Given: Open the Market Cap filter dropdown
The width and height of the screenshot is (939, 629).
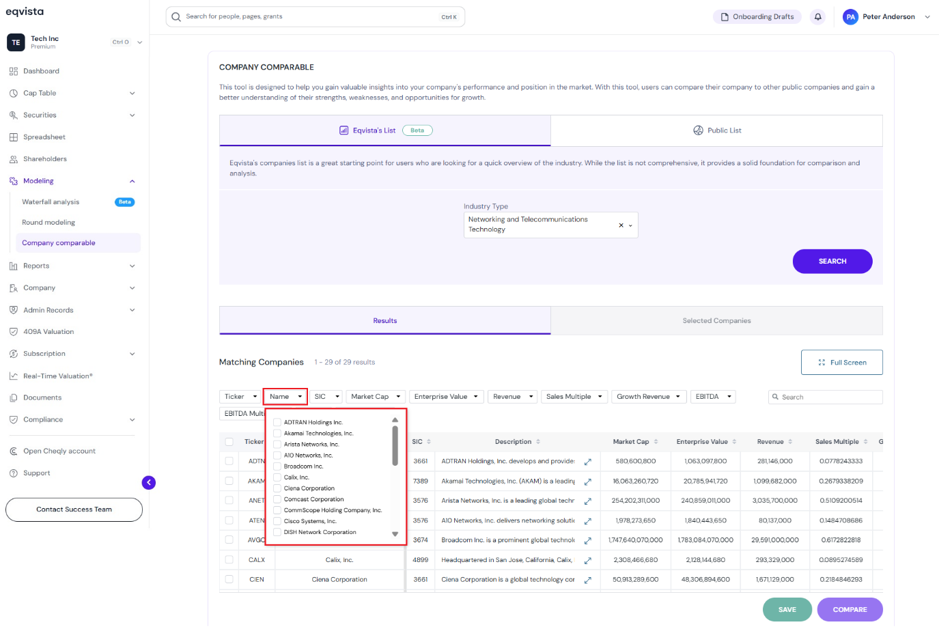Looking at the screenshot, I should coord(375,397).
